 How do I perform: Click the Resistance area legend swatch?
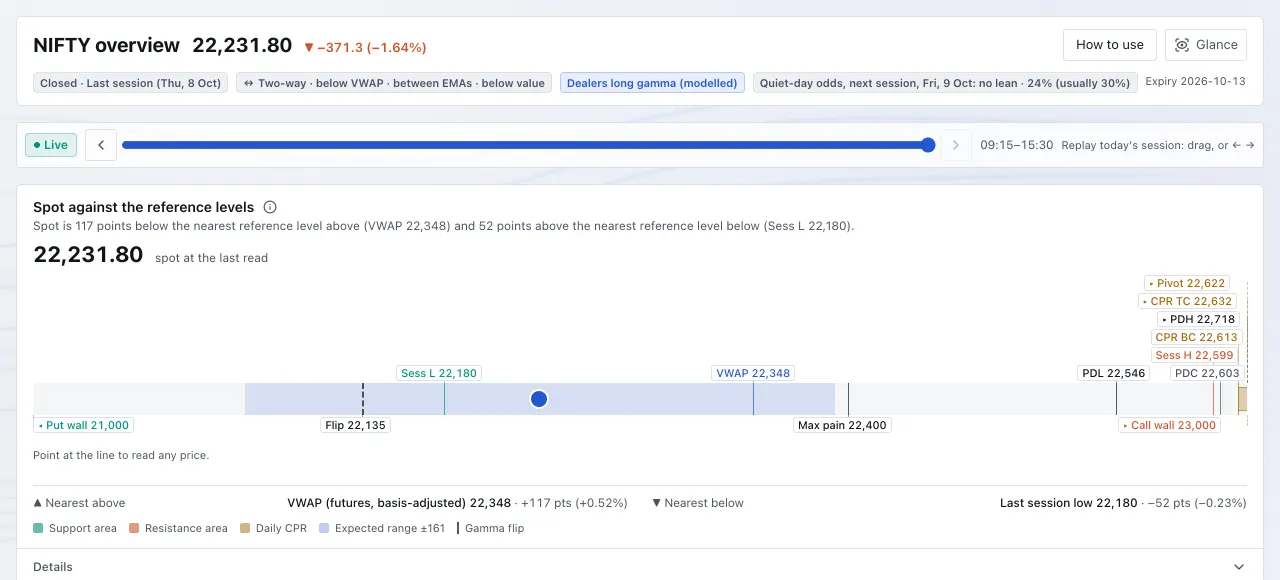pos(134,528)
